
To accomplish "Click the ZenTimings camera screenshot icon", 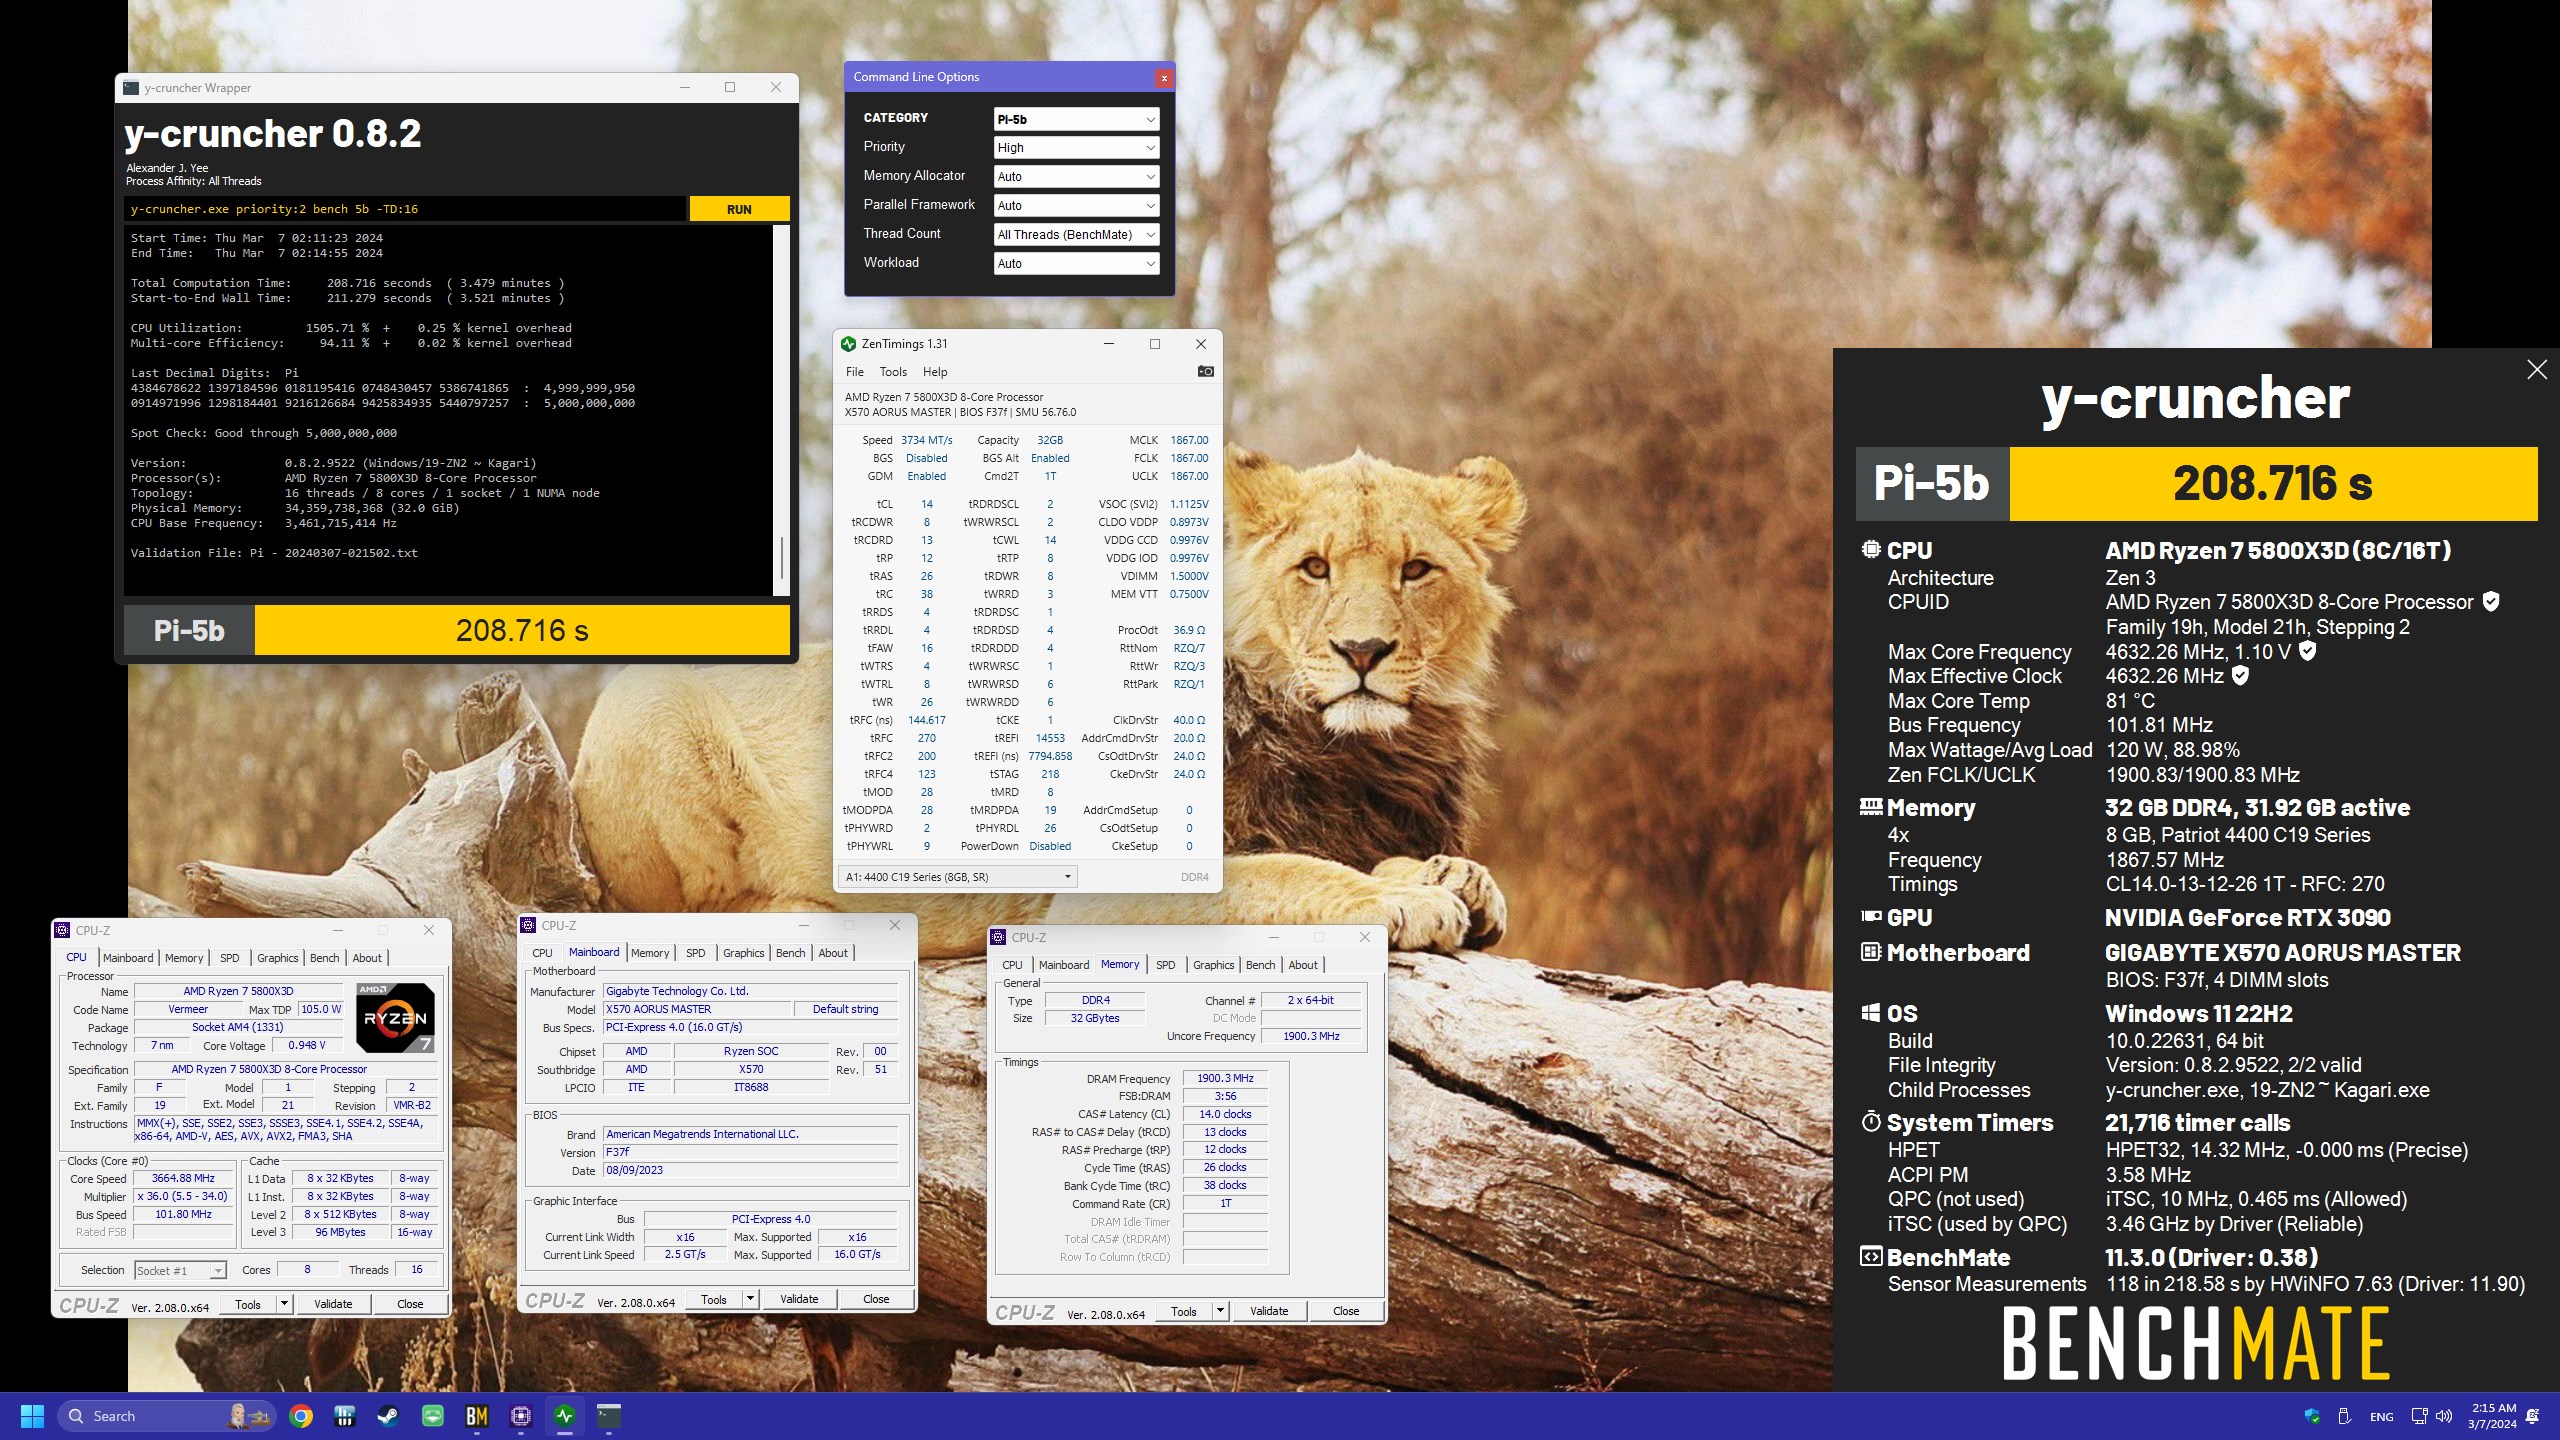I will [1205, 372].
